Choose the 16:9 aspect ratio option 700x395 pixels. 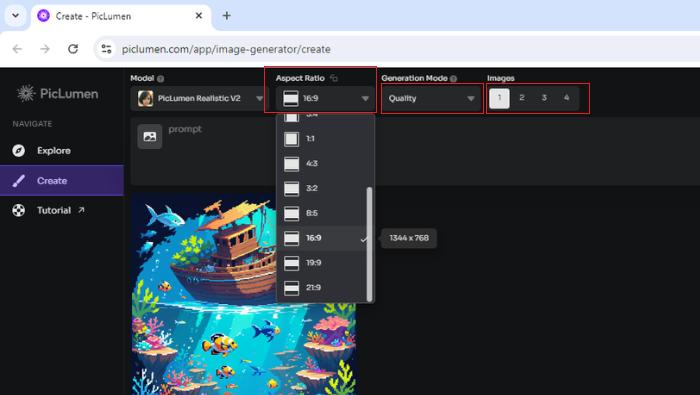click(x=322, y=238)
